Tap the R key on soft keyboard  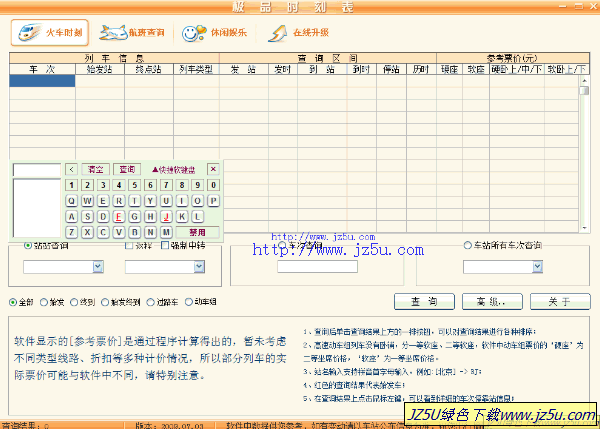click(119, 201)
